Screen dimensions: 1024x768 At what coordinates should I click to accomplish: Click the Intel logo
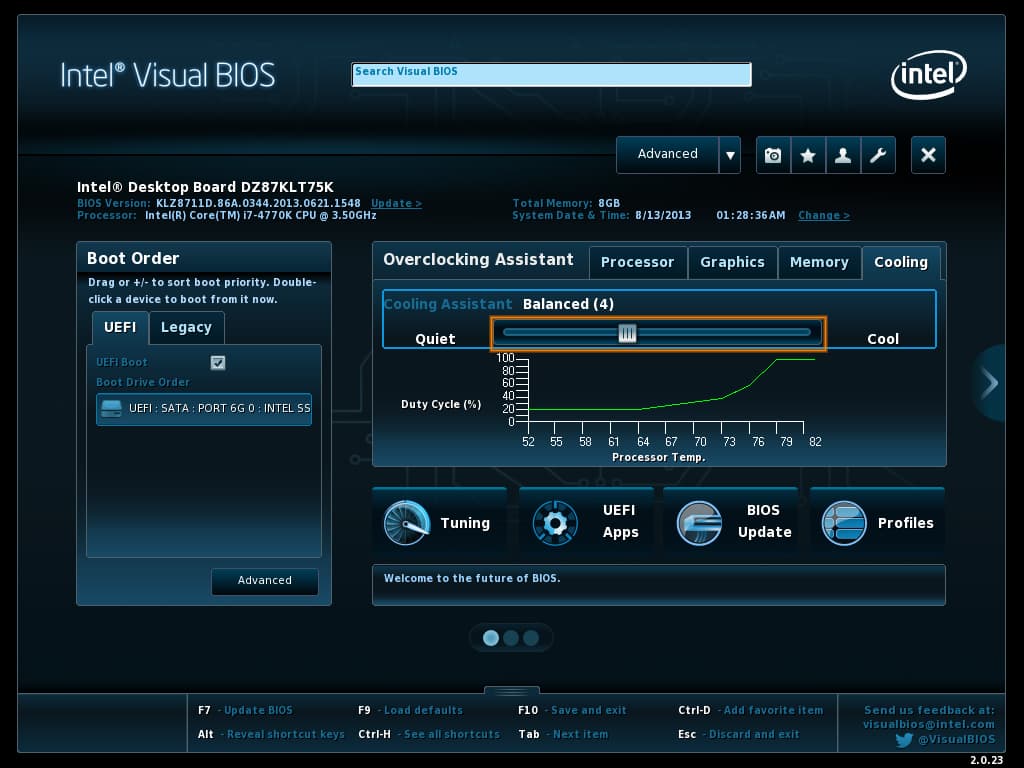pyautogui.click(x=928, y=74)
